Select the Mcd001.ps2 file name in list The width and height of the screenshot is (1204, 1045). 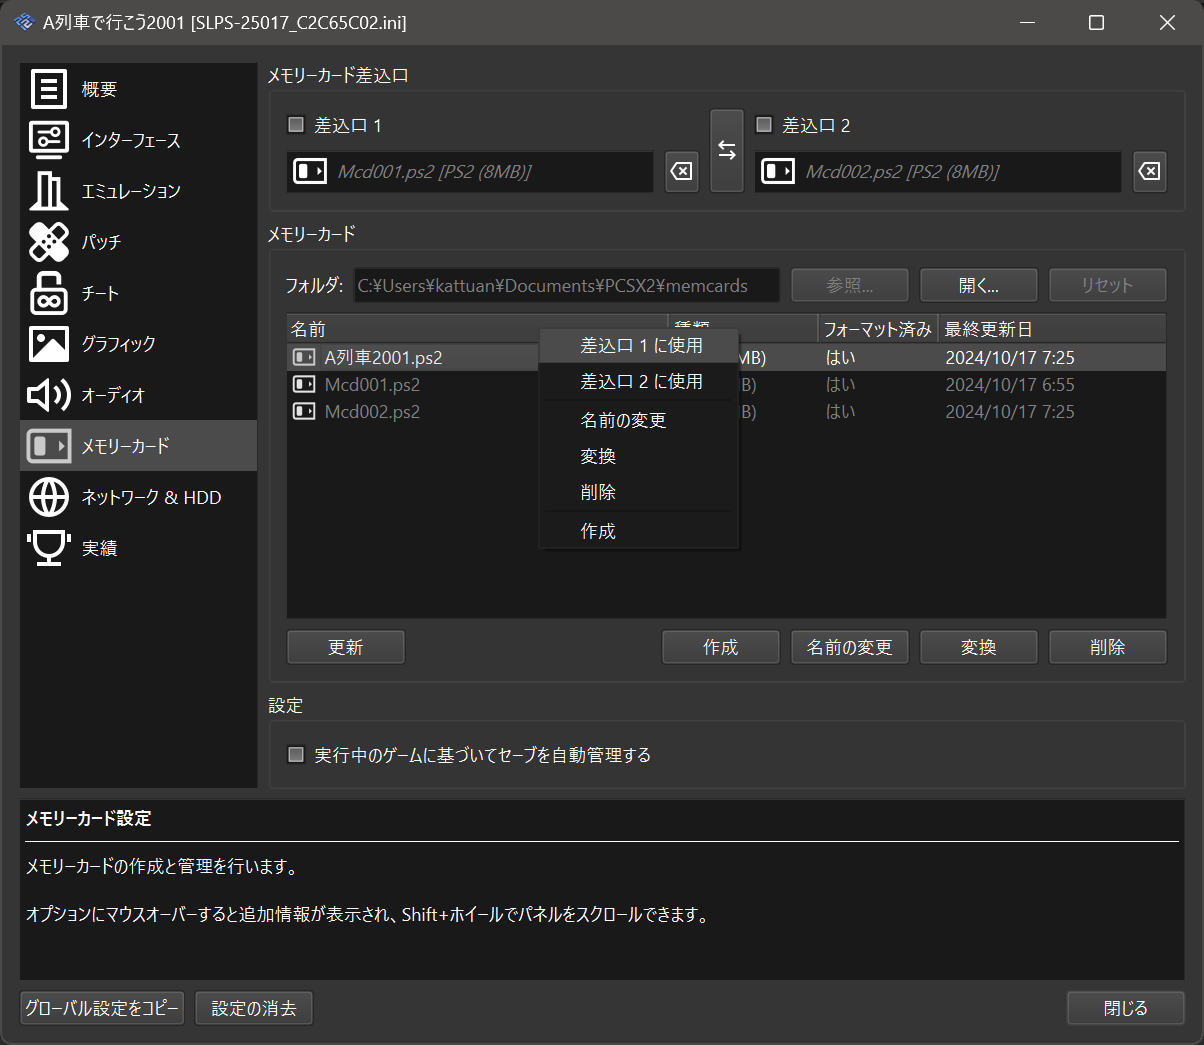point(372,384)
